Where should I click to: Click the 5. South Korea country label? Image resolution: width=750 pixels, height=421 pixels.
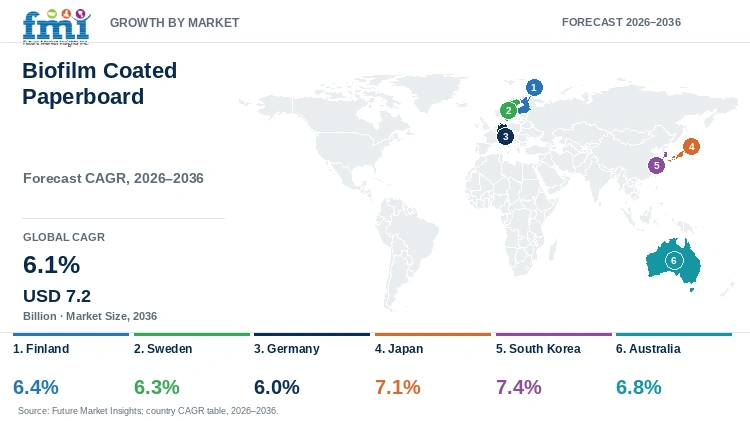point(538,349)
